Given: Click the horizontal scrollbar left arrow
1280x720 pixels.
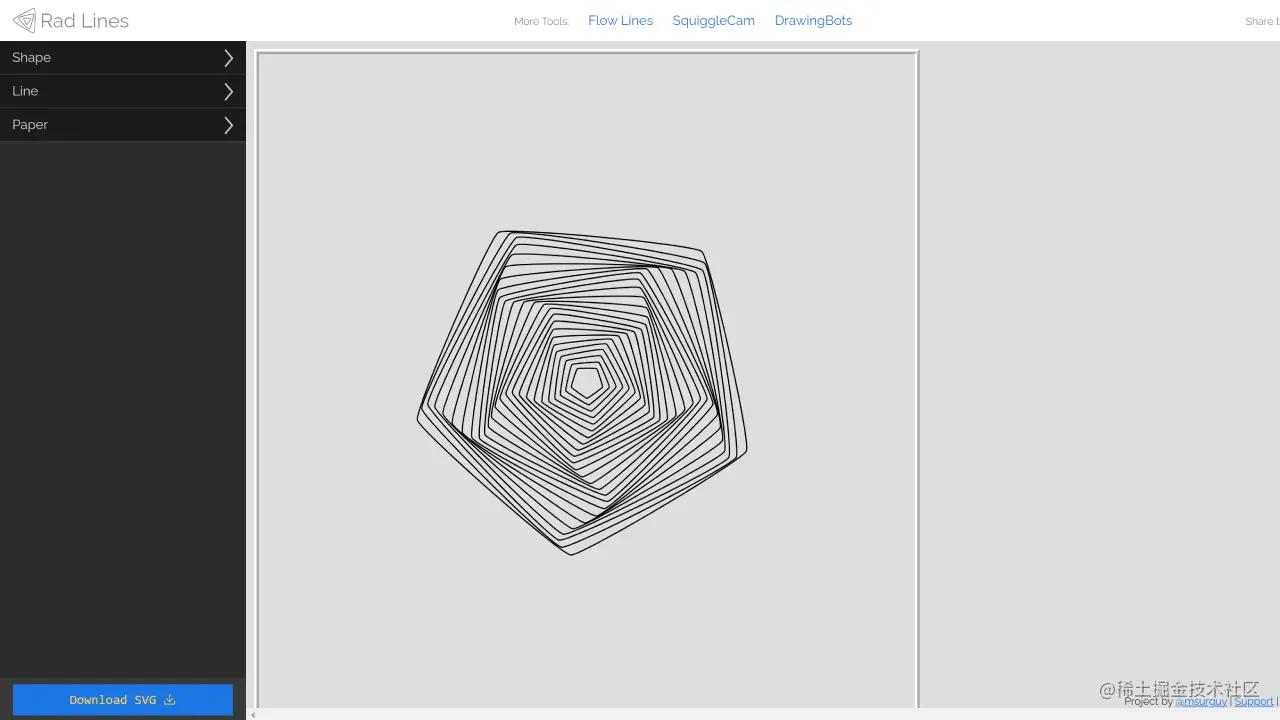Looking at the screenshot, I should (253, 714).
